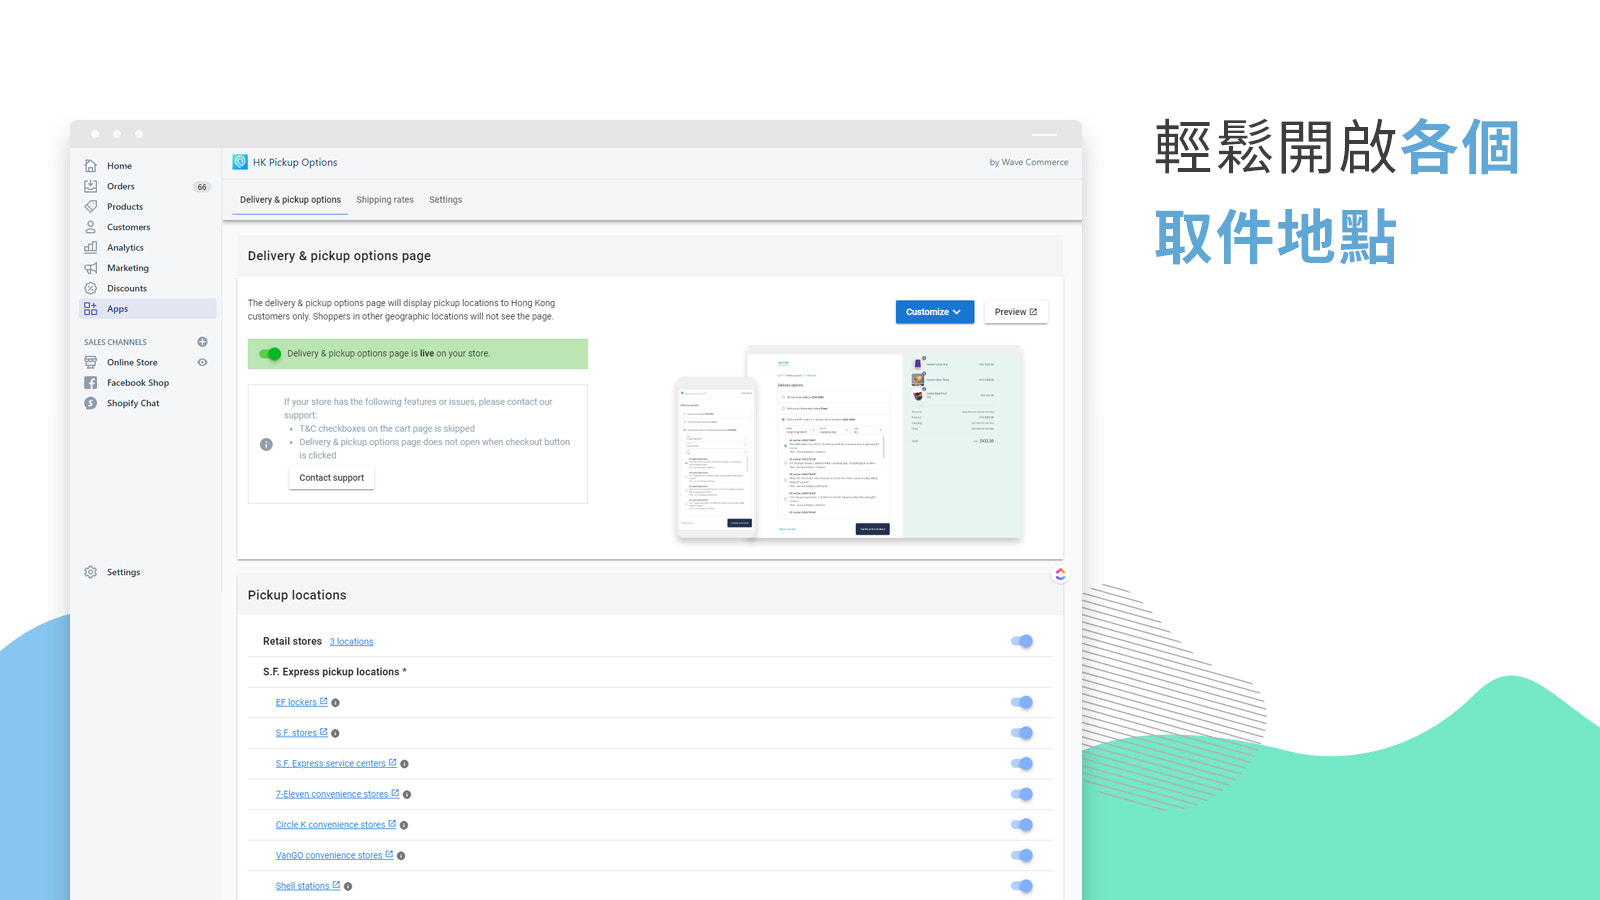Open the 3 locations link
The height and width of the screenshot is (900, 1600).
tap(352, 642)
